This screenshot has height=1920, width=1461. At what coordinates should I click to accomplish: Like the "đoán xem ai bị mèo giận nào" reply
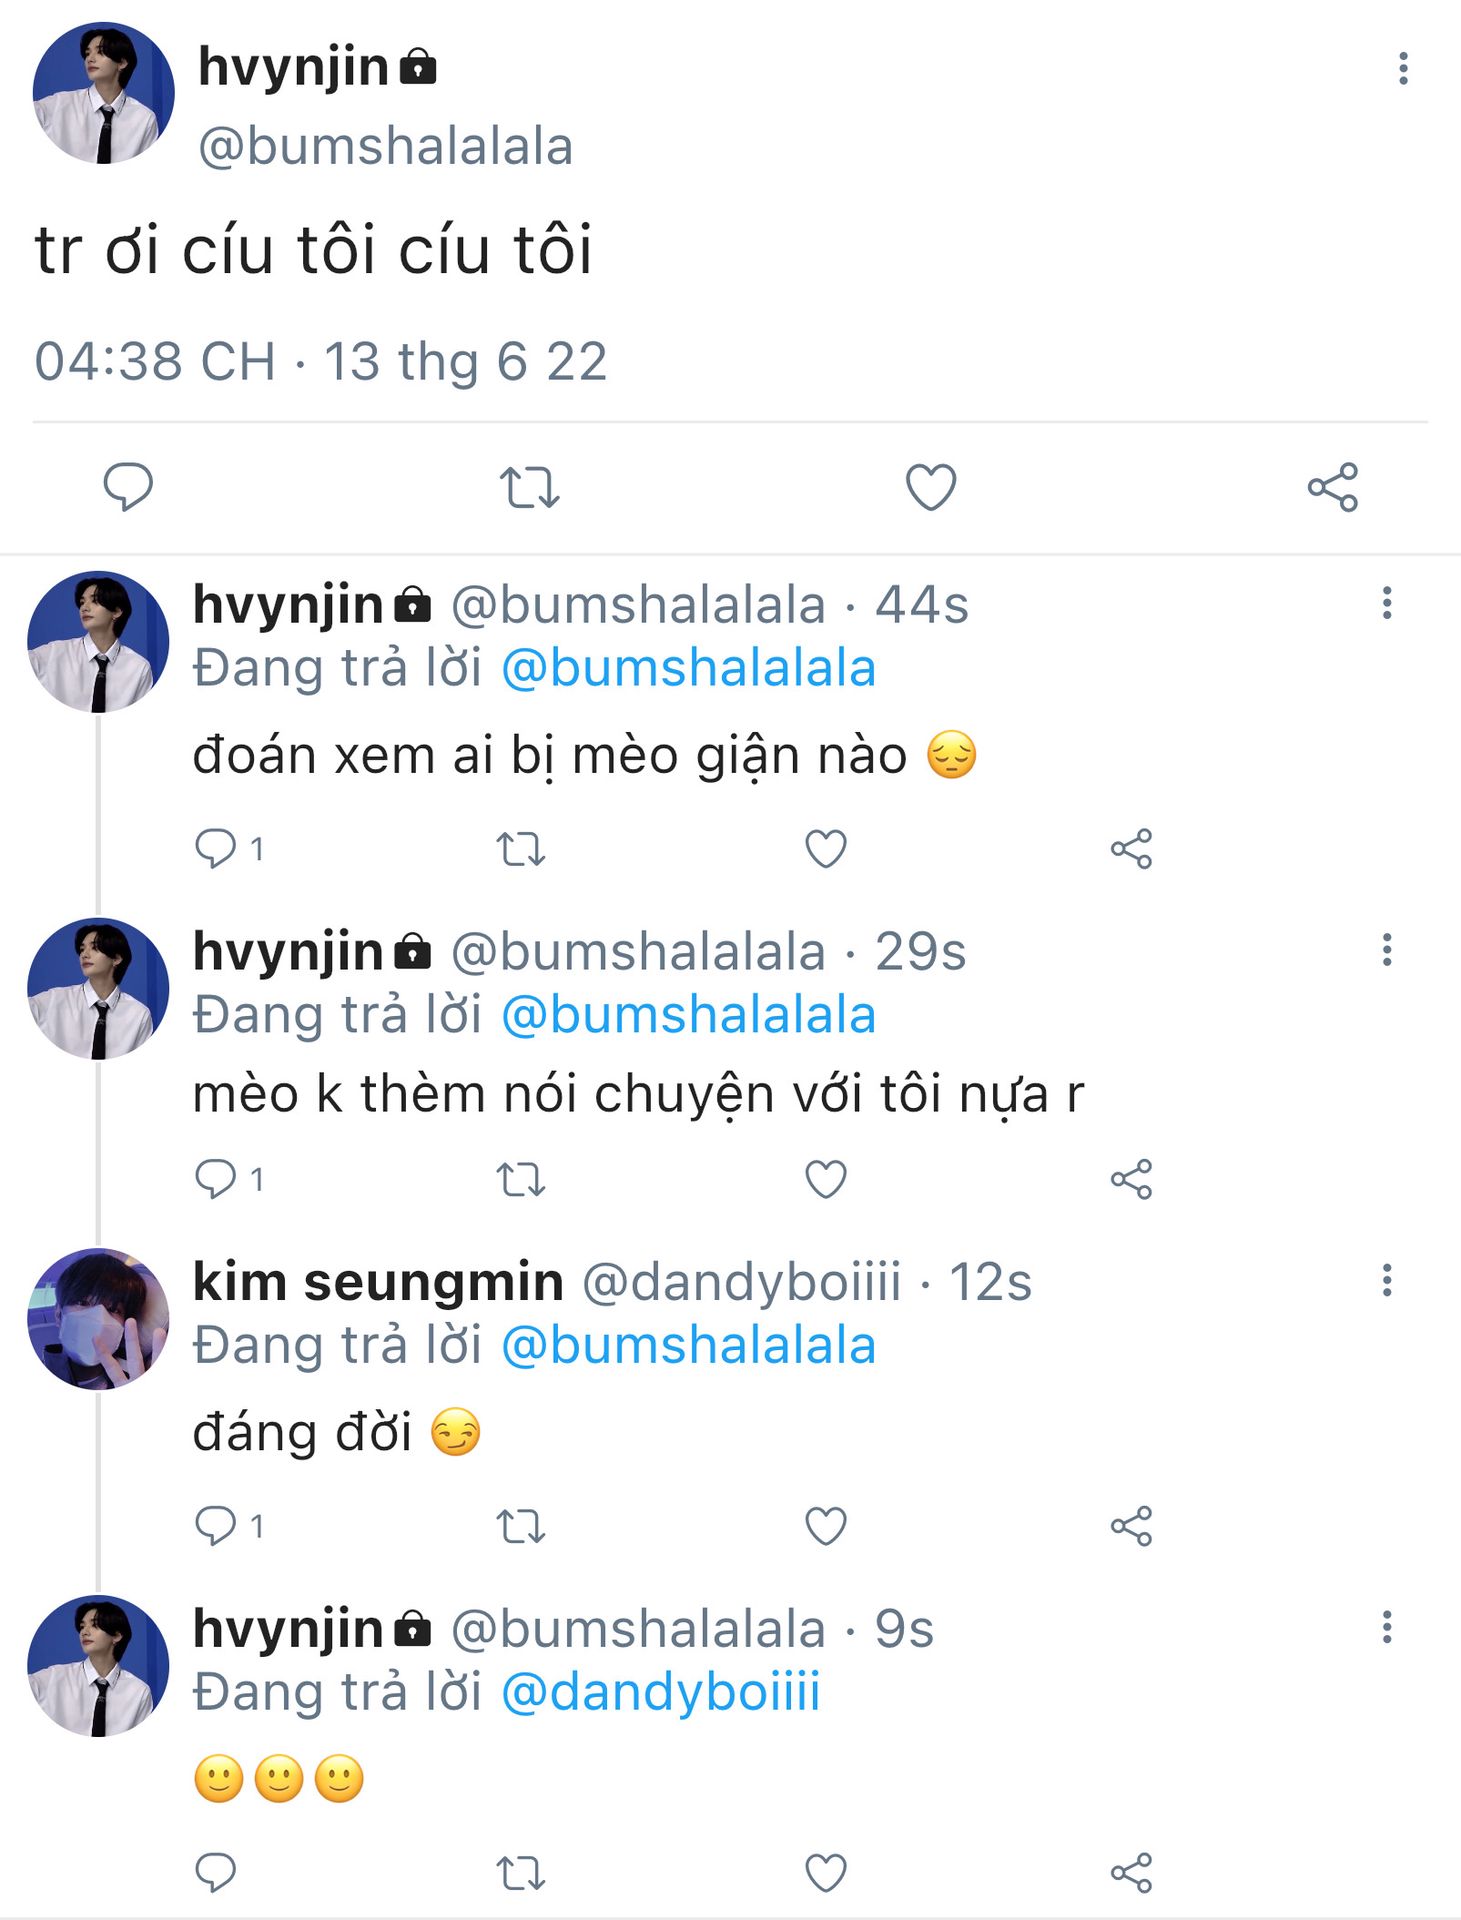[x=826, y=849]
